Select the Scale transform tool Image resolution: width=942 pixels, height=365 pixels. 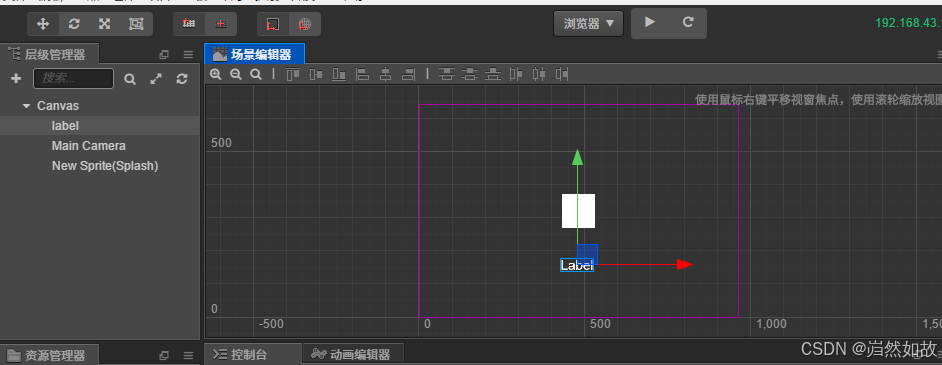click(105, 24)
